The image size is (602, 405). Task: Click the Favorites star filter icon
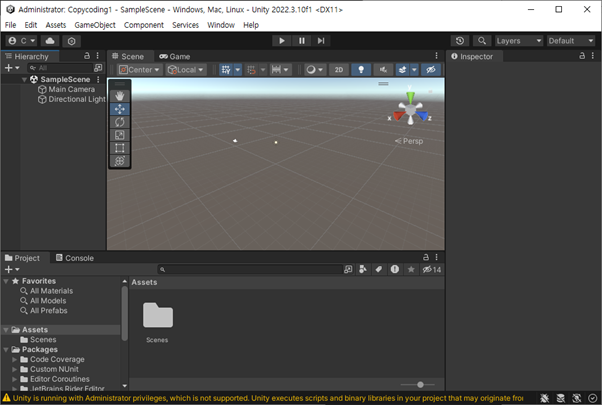click(x=411, y=269)
